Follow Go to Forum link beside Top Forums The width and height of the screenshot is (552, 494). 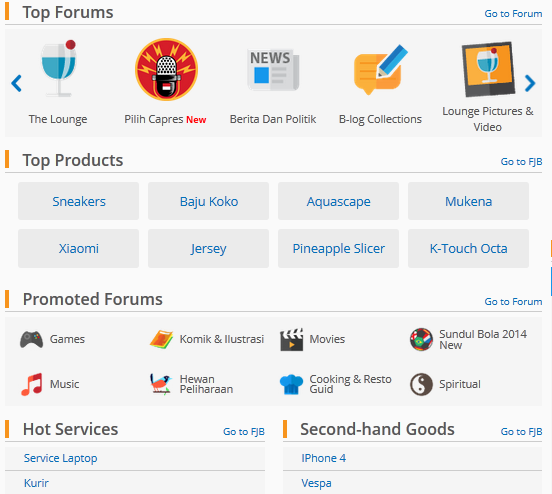(x=513, y=14)
